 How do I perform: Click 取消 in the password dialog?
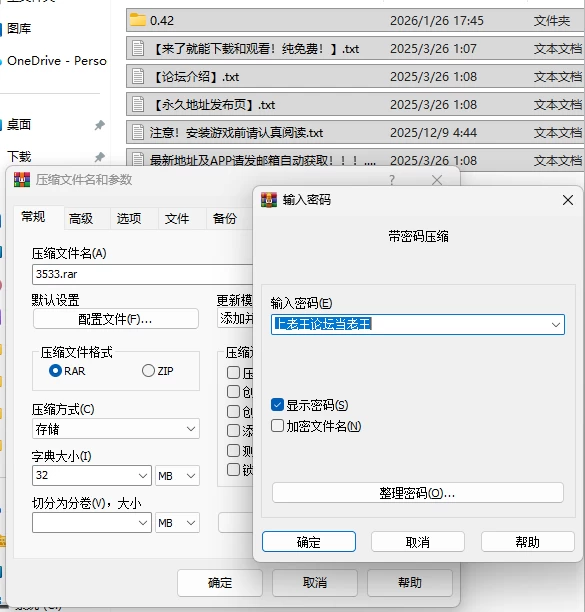coord(418,542)
